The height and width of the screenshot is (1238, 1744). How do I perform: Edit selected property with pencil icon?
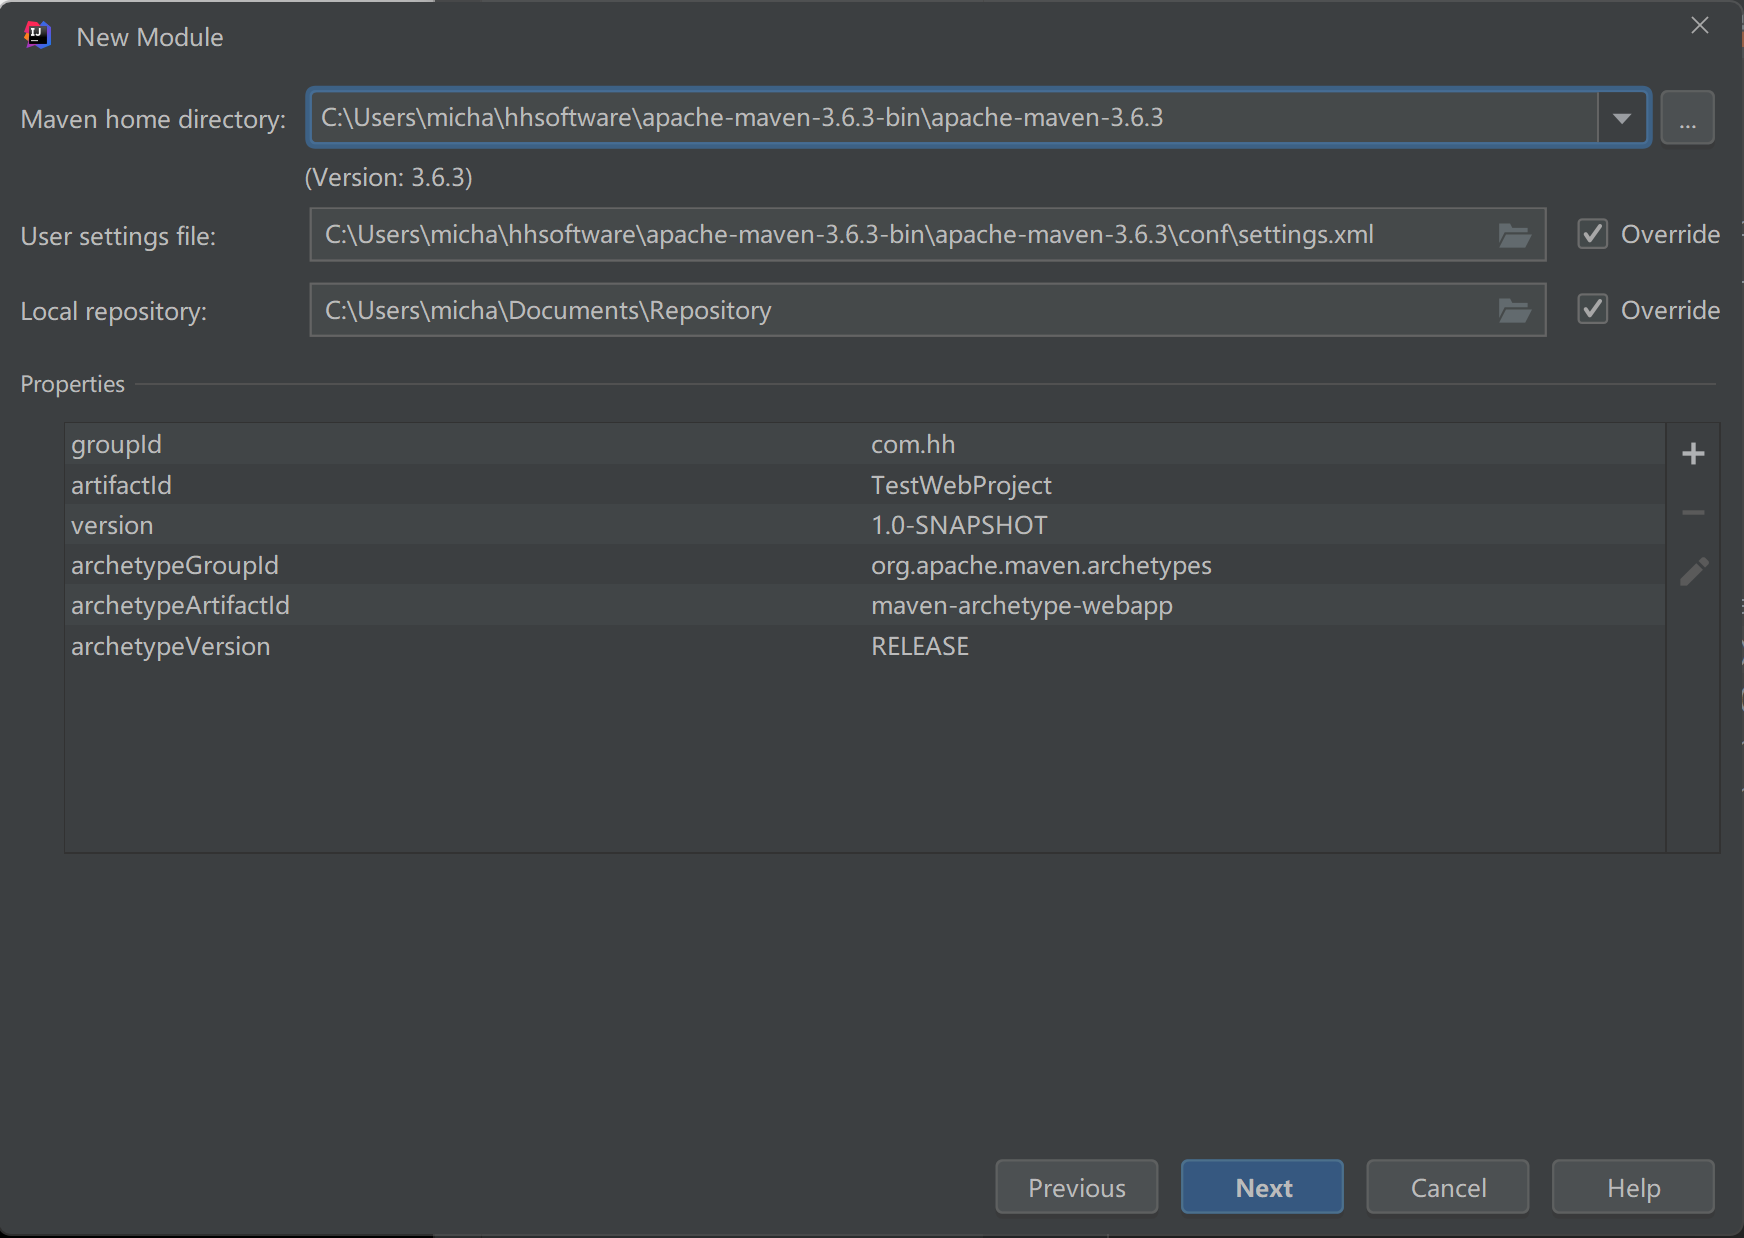[x=1693, y=572]
